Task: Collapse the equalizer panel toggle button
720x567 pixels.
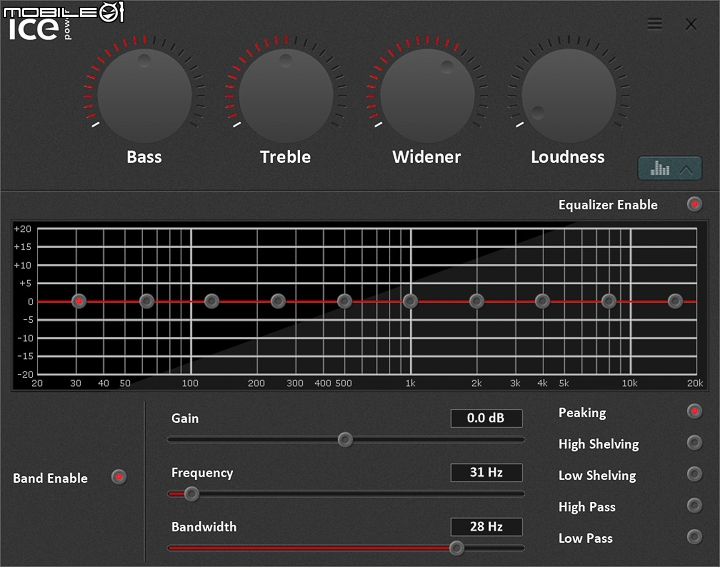Action: coord(669,168)
